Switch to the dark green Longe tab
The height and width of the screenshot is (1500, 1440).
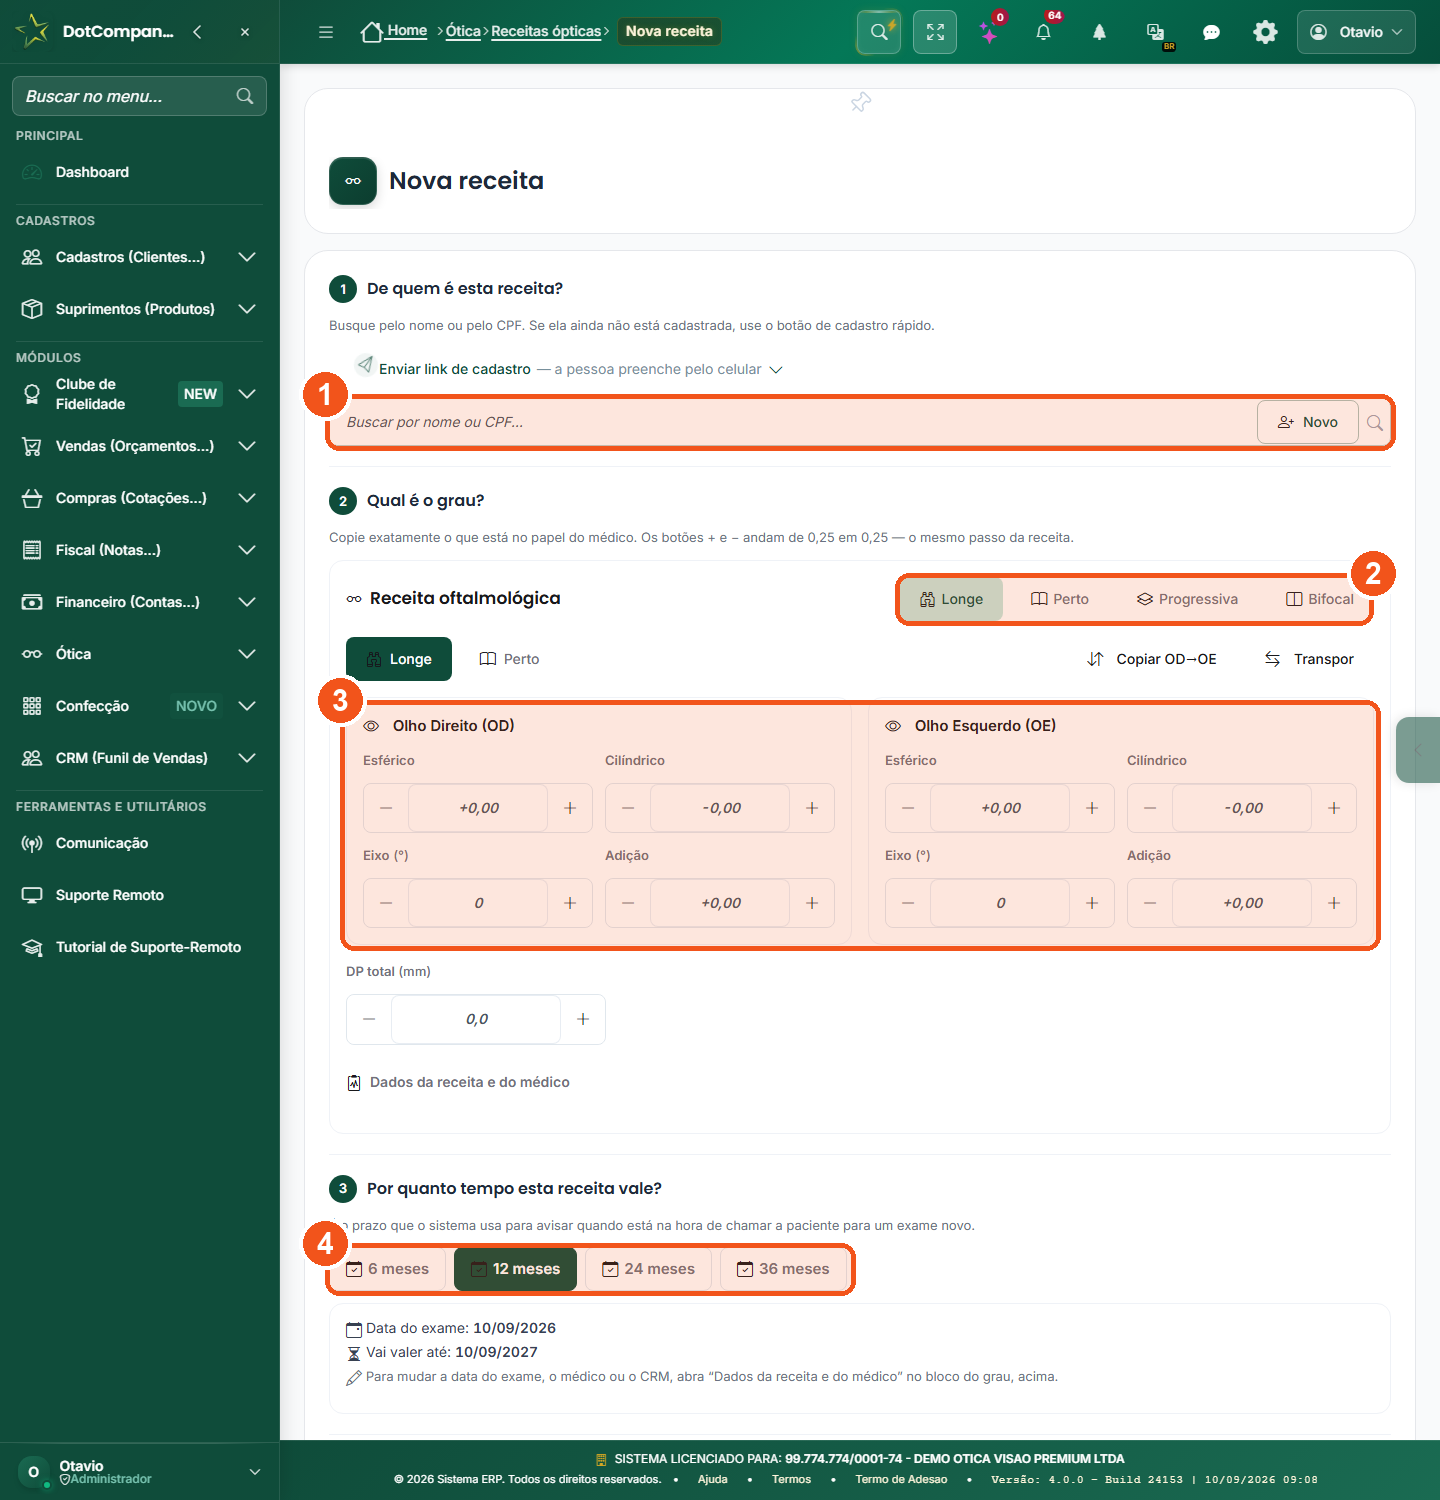[x=399, y=659]
